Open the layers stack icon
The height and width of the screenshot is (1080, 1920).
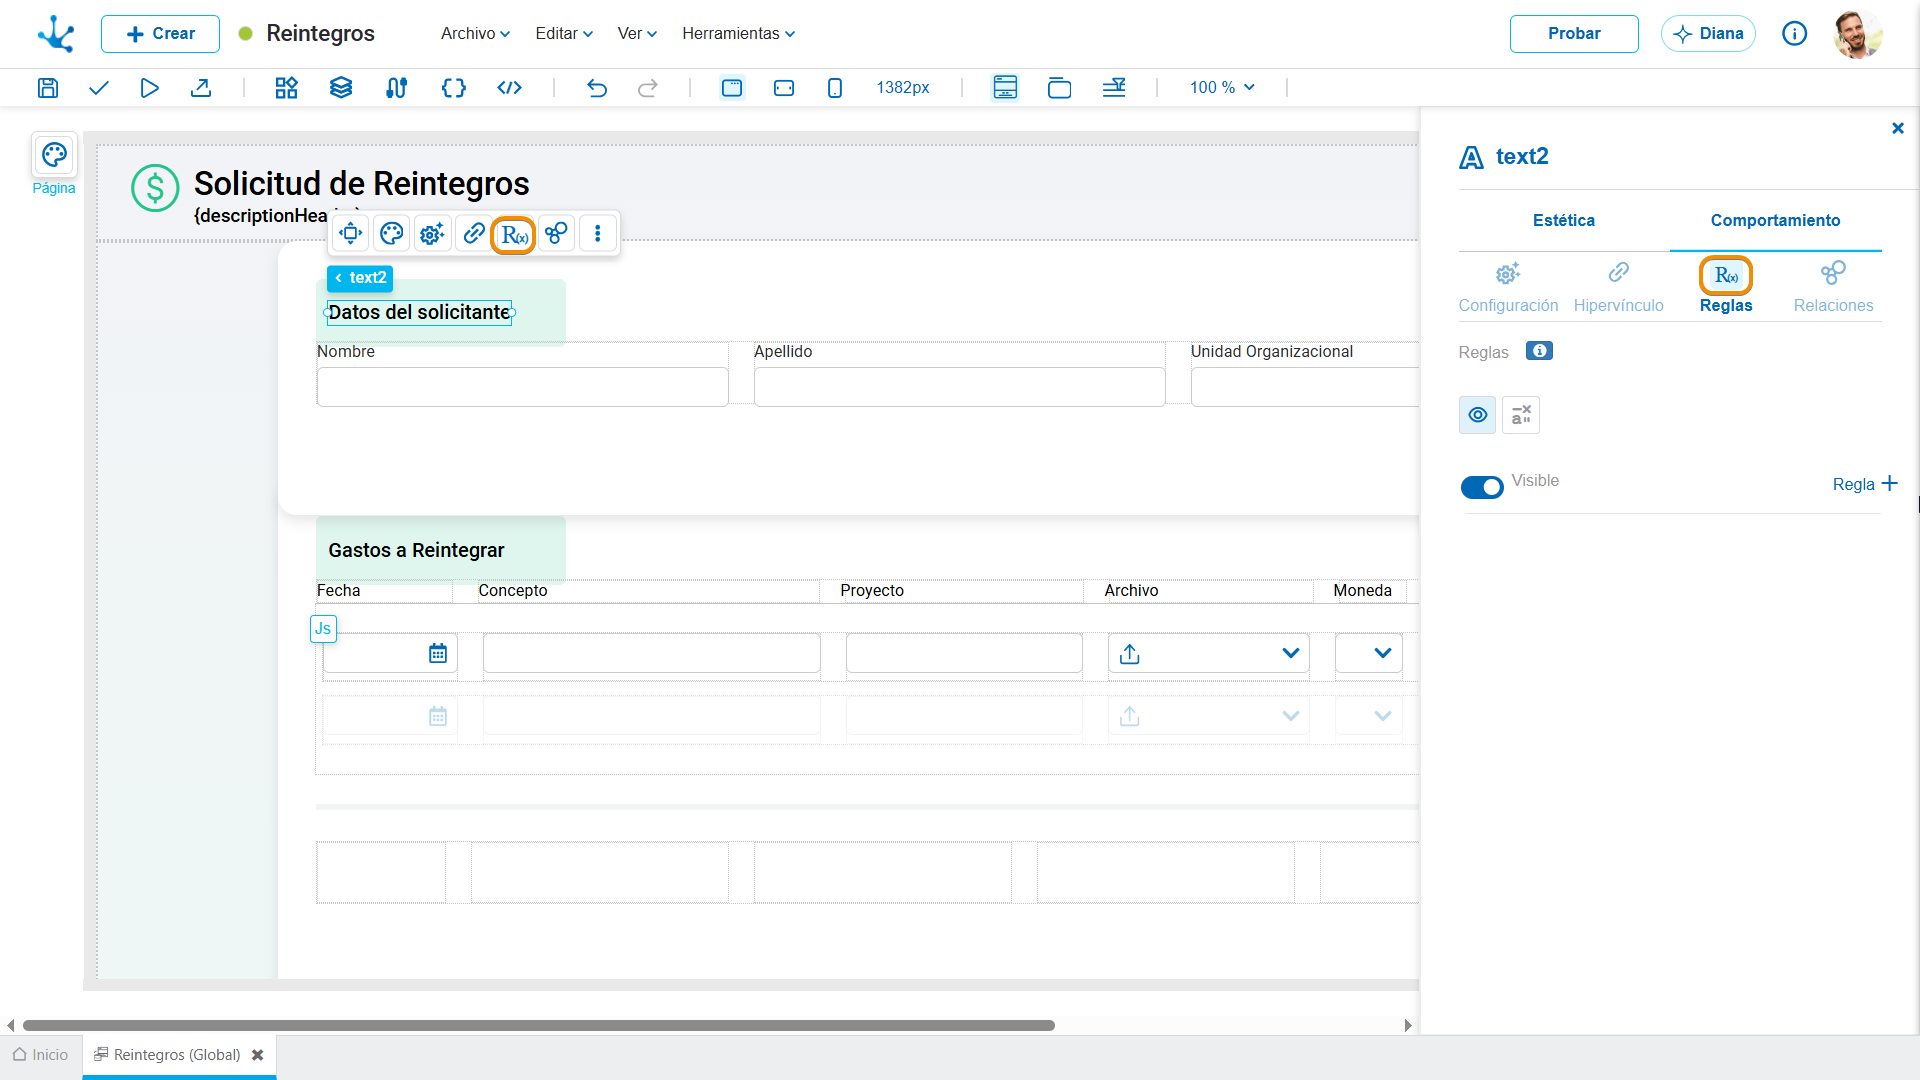341,88
